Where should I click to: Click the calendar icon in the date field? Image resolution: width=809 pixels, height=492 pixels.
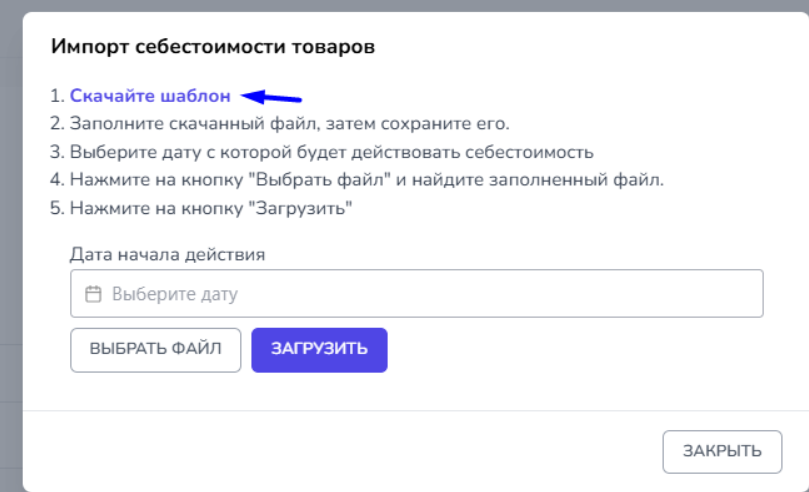[x=94, y=295]
